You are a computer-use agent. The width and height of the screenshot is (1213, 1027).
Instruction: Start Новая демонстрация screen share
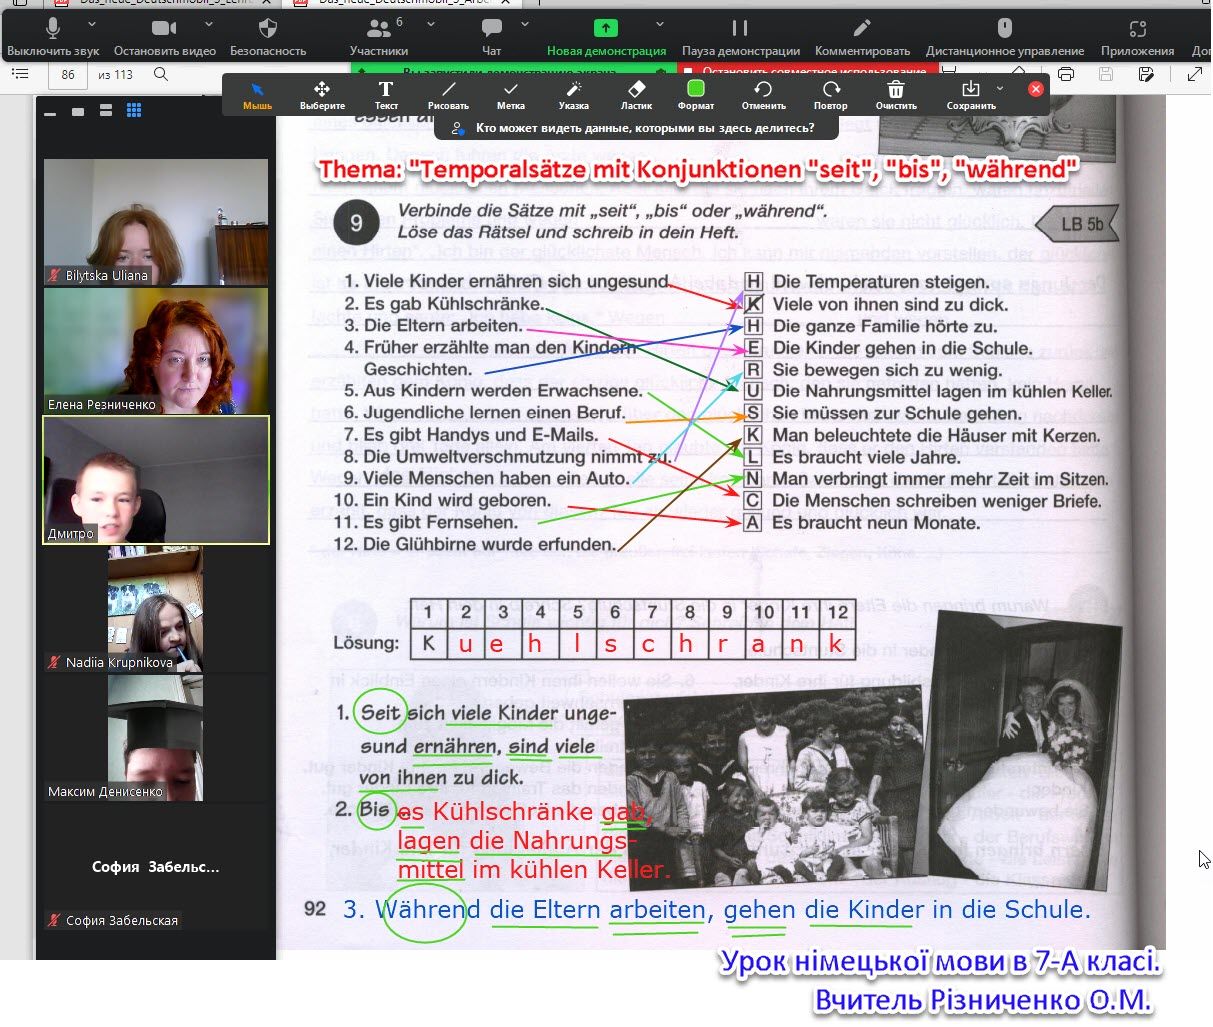pos(606,36)
